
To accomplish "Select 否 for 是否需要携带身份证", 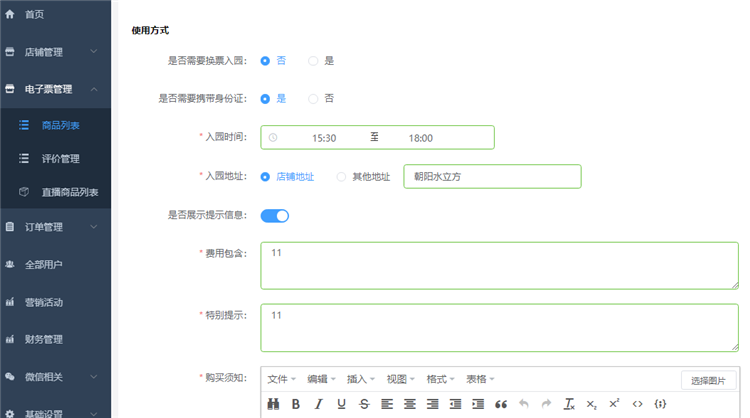I will pos(313,99).
